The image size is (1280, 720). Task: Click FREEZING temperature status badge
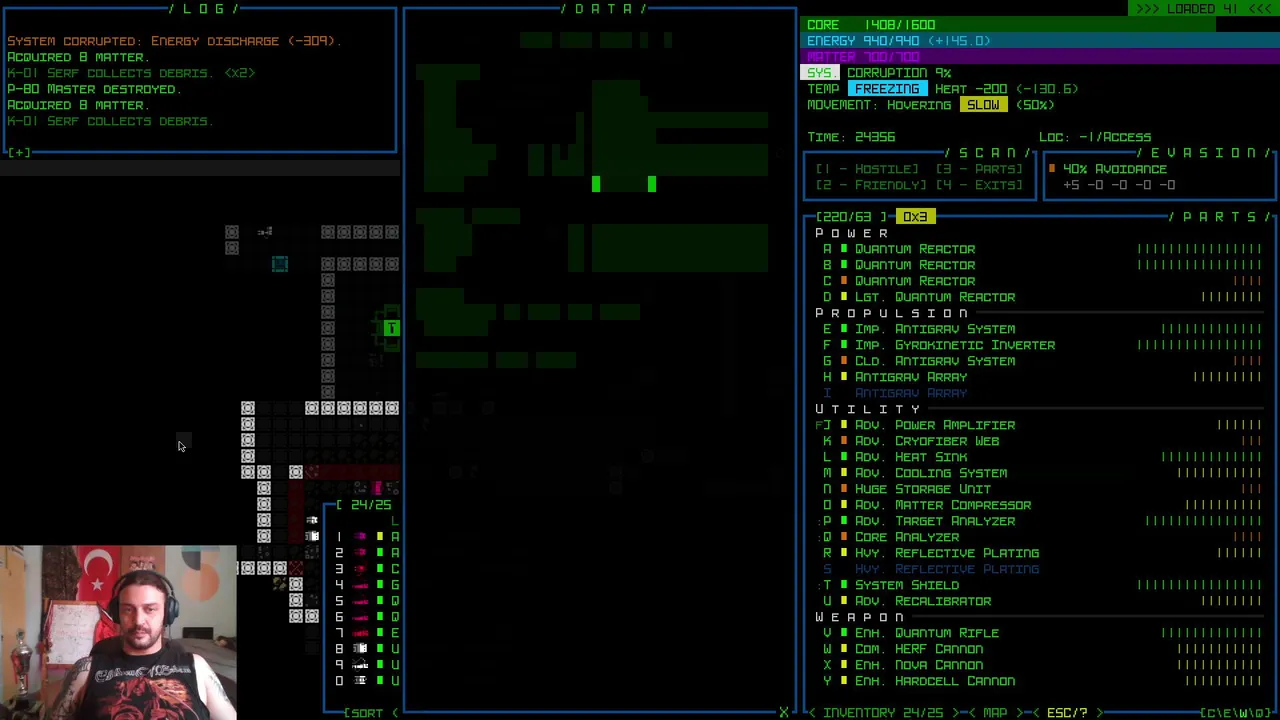point(887,89)
